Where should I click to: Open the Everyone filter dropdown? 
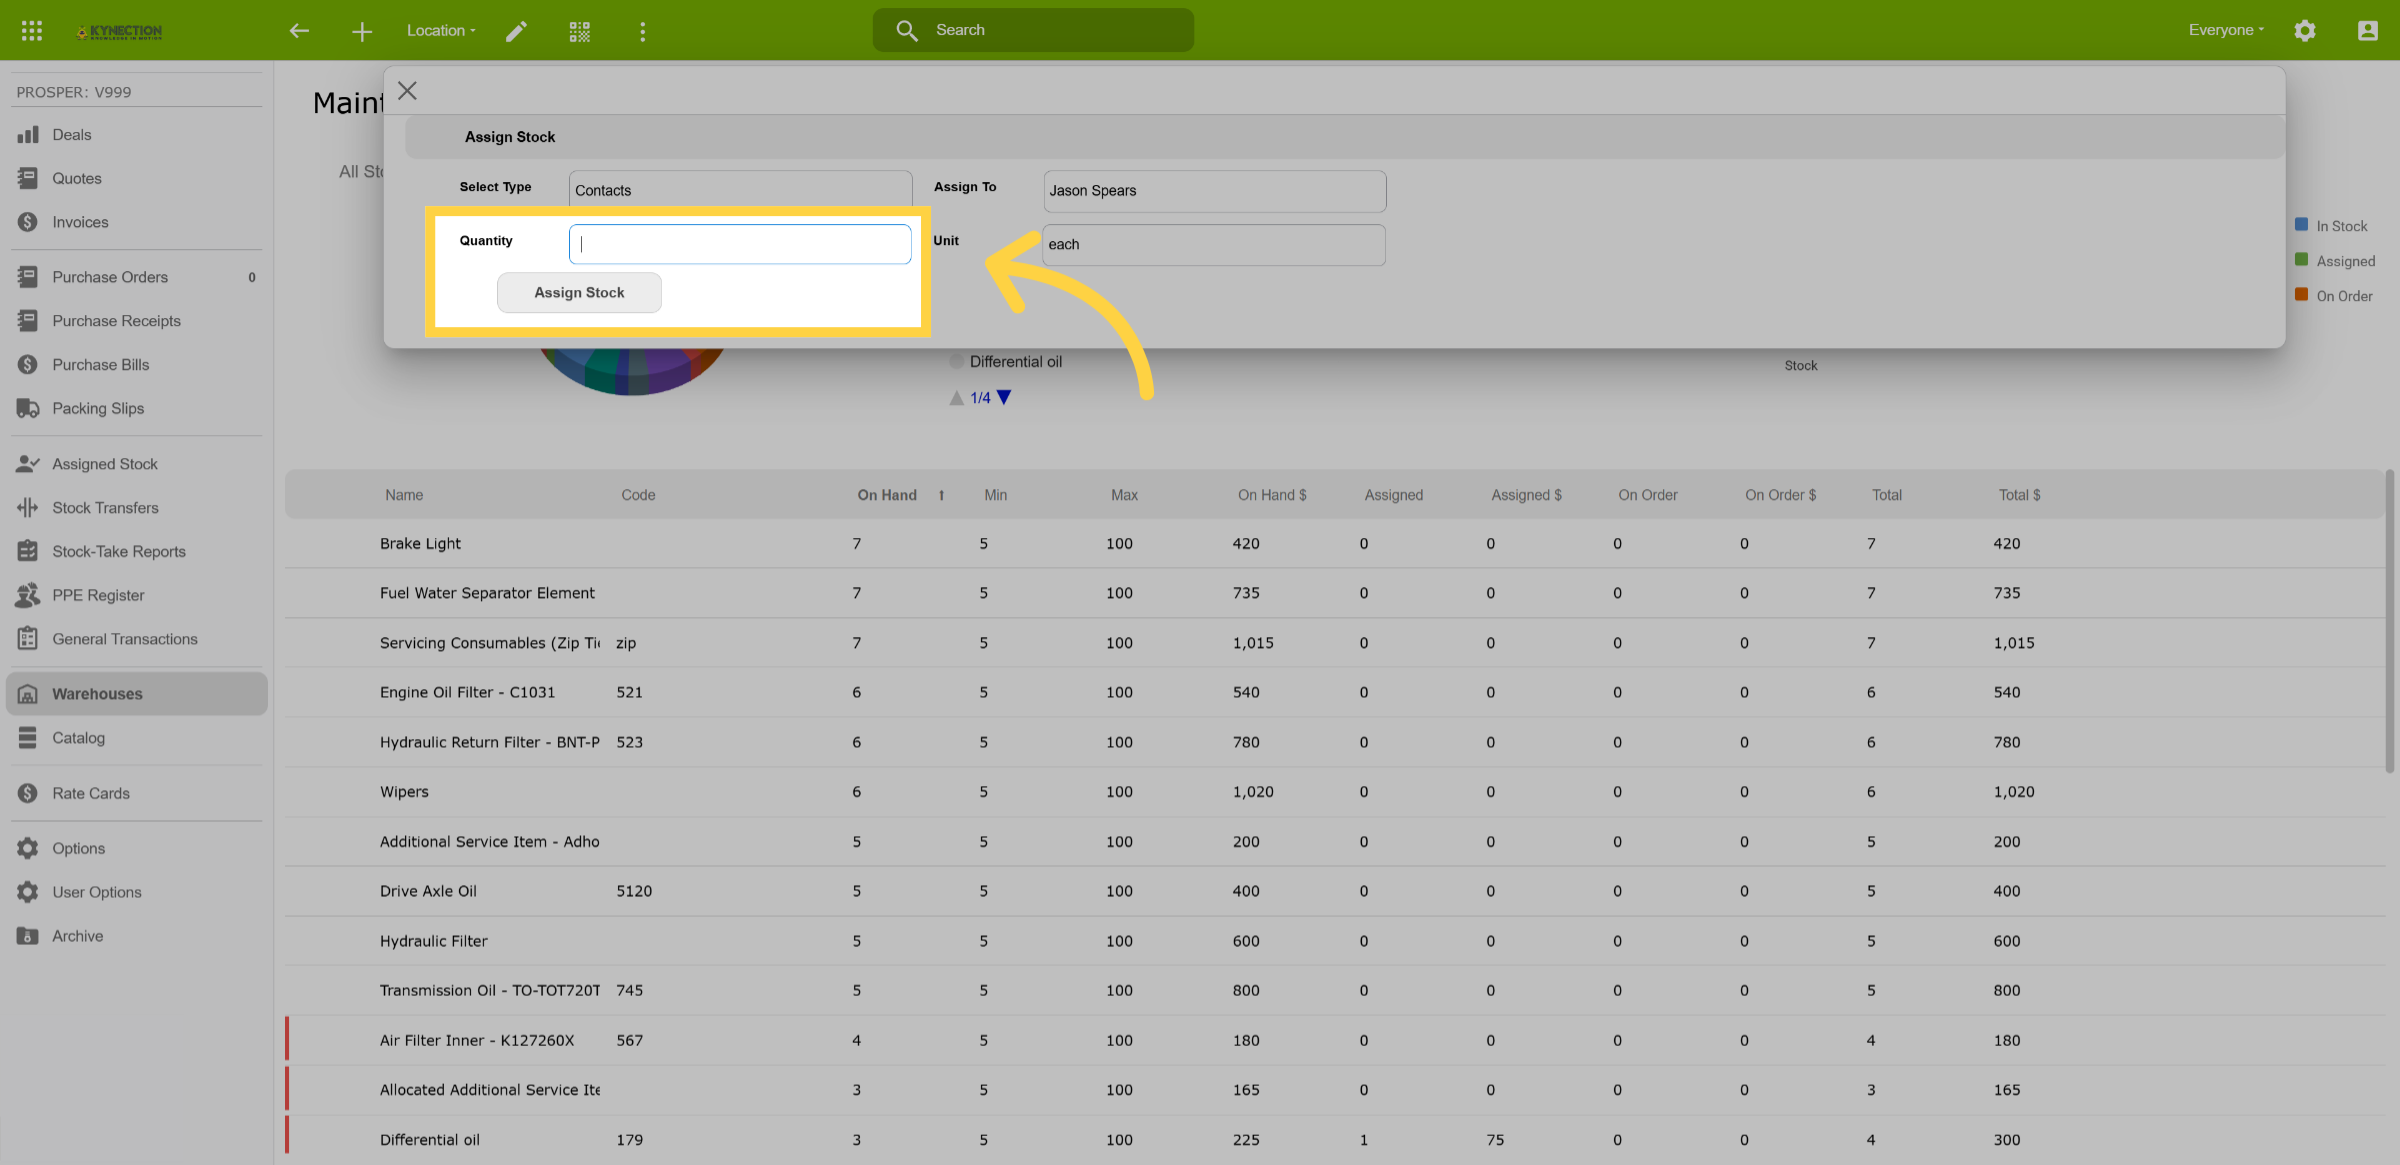(2226, 30)
